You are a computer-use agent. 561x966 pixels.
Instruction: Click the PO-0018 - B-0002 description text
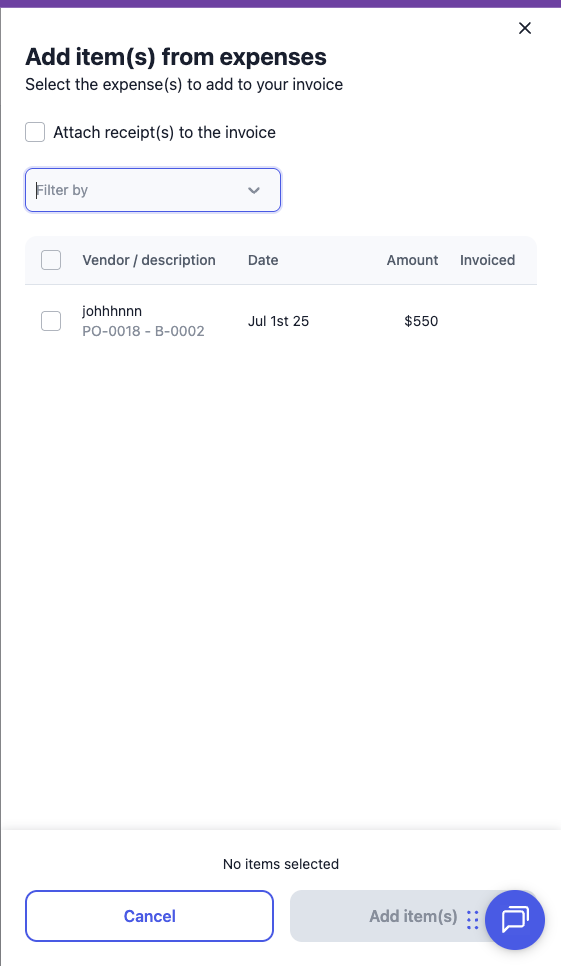pyautogui.click(x=143, y=331)
